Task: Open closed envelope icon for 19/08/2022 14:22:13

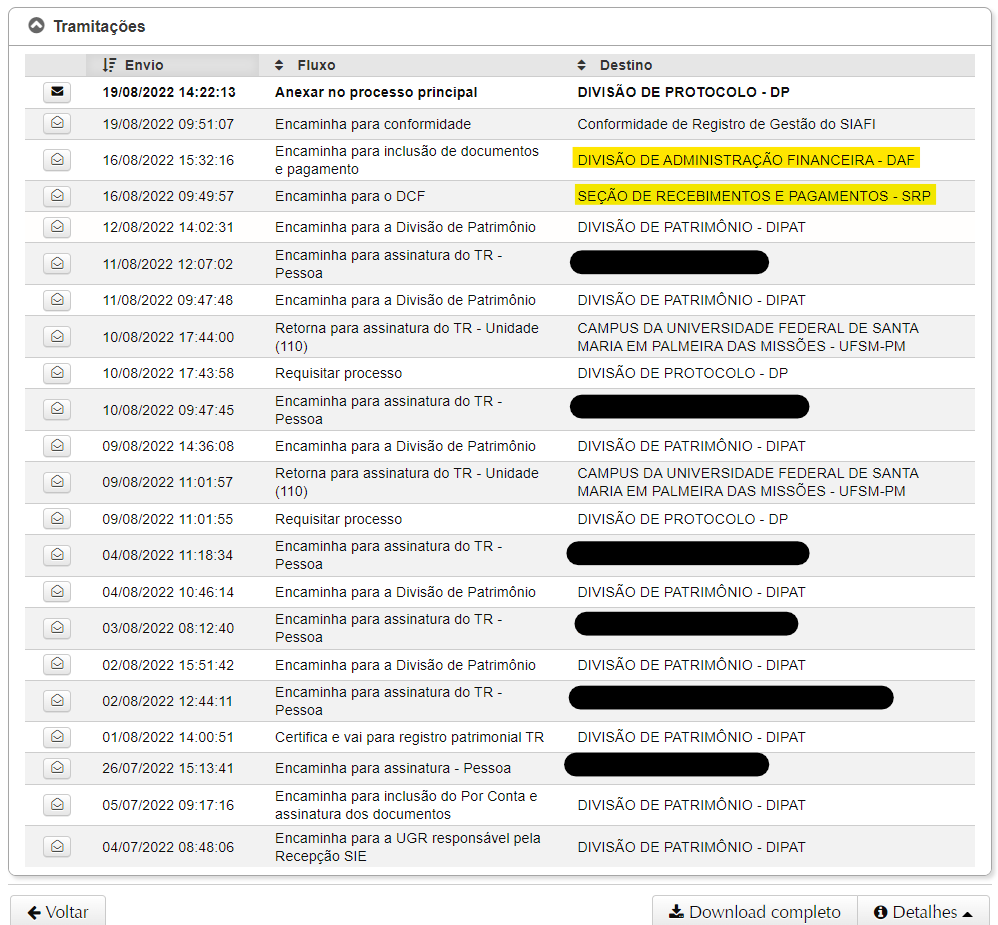Action: coord(57,92)
